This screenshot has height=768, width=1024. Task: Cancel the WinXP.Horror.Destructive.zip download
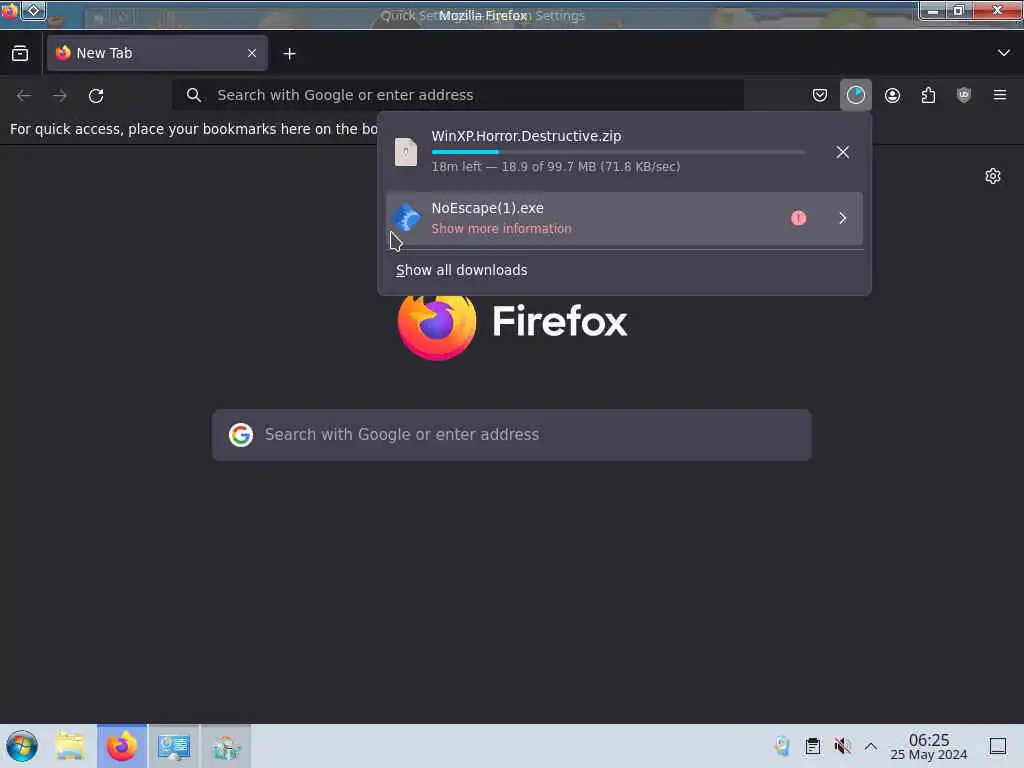click(842, 152)
